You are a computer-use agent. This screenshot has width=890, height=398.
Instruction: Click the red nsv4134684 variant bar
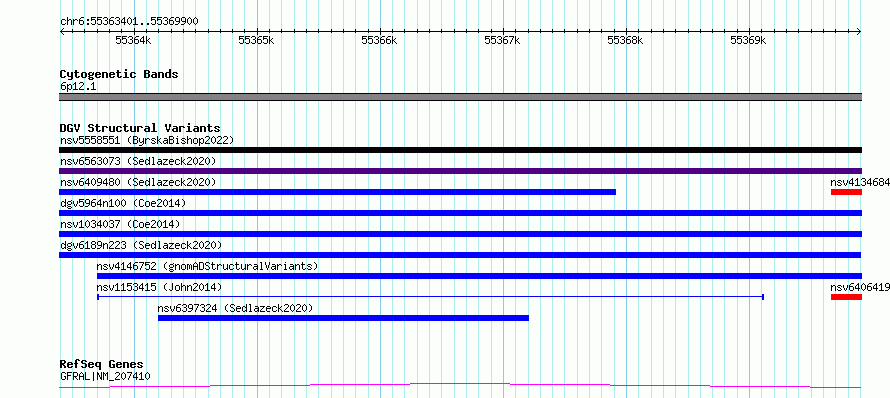coord(846,192)
